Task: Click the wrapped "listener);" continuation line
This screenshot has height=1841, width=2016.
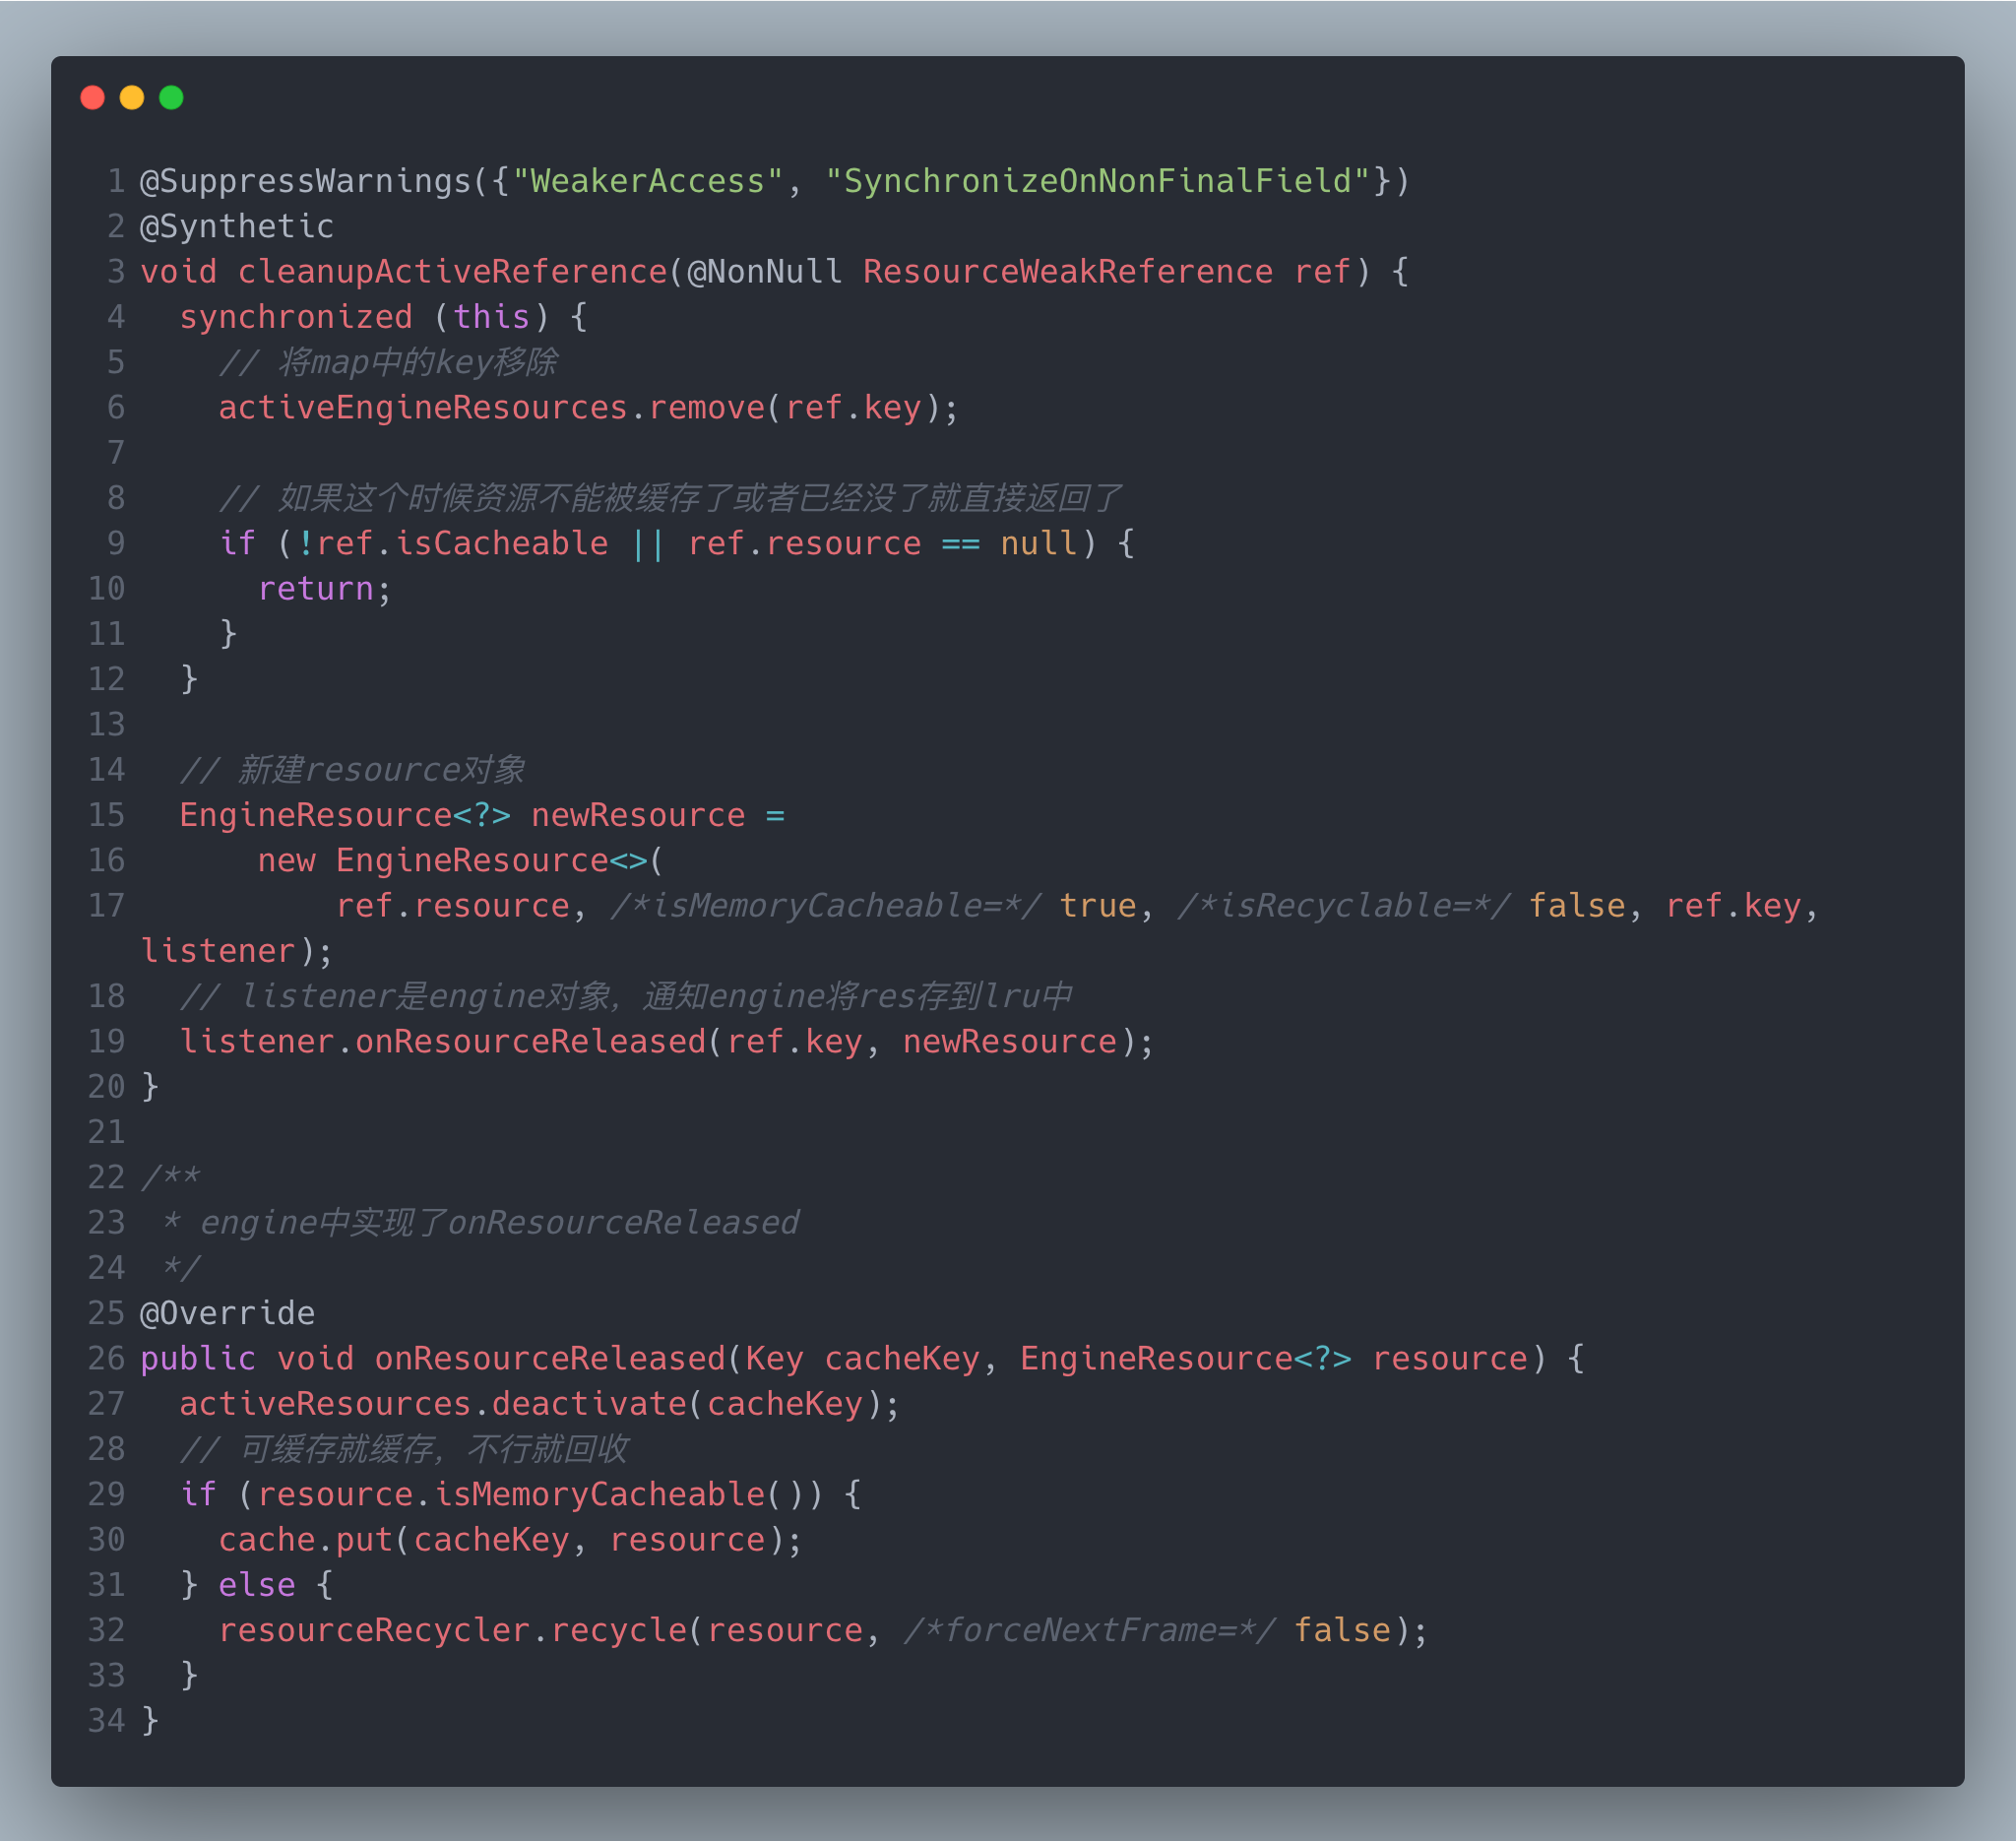Action: [x=236, y=950]
